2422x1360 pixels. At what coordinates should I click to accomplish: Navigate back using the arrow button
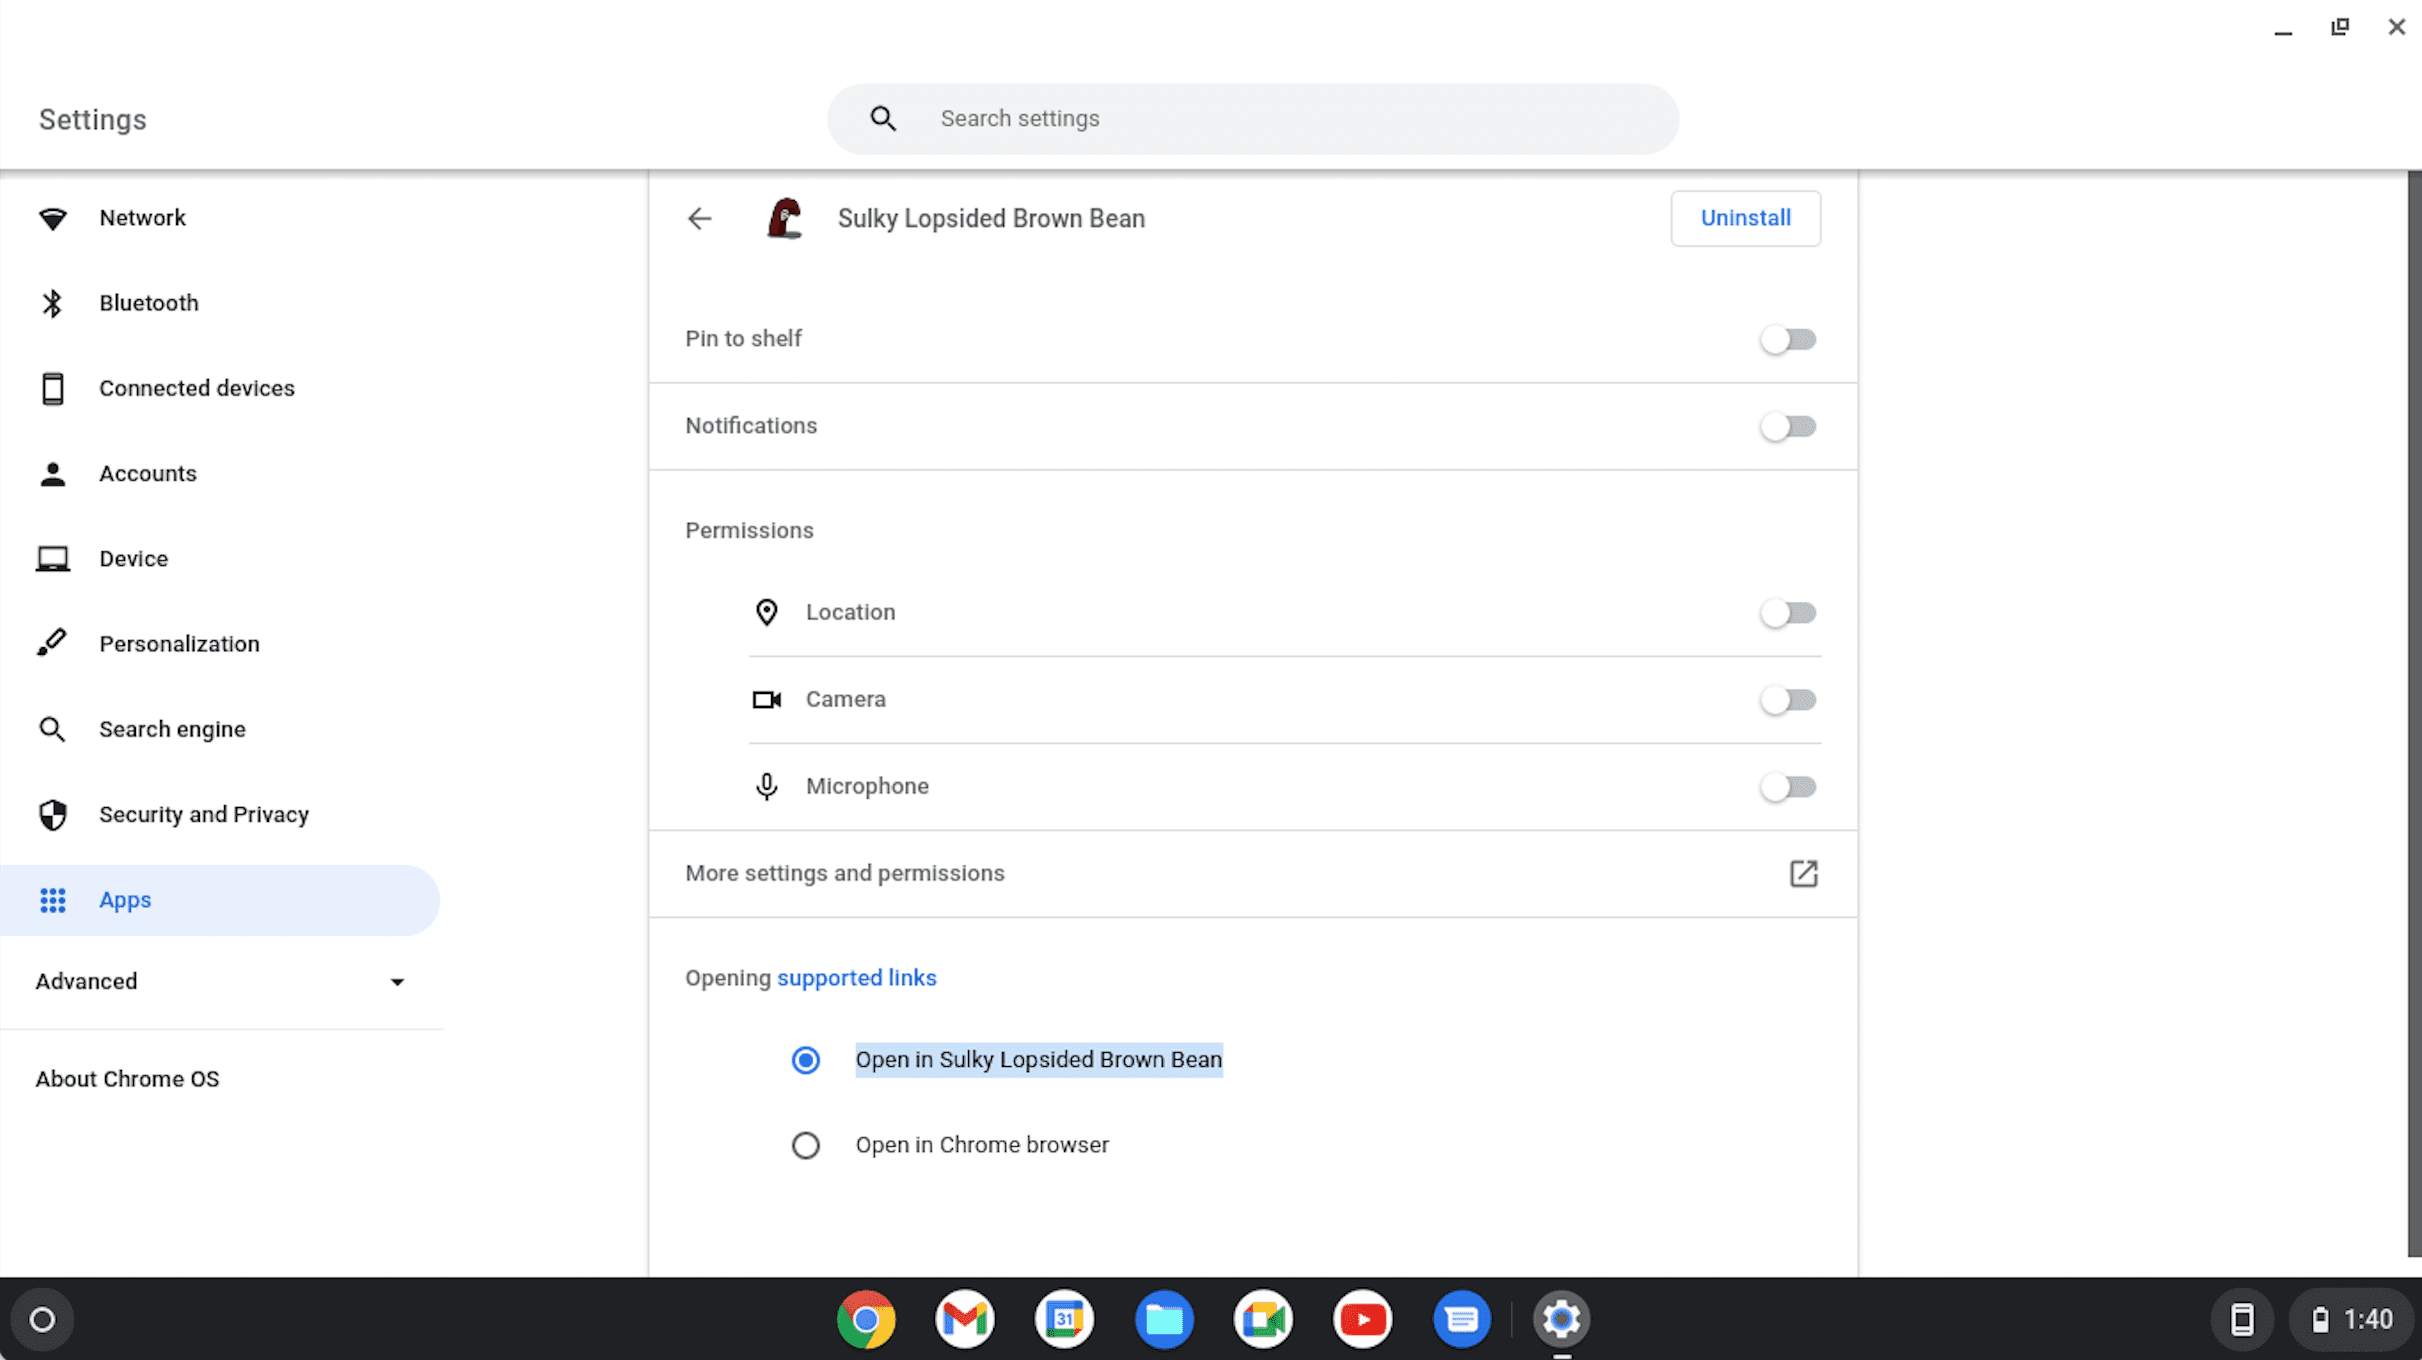699,218
